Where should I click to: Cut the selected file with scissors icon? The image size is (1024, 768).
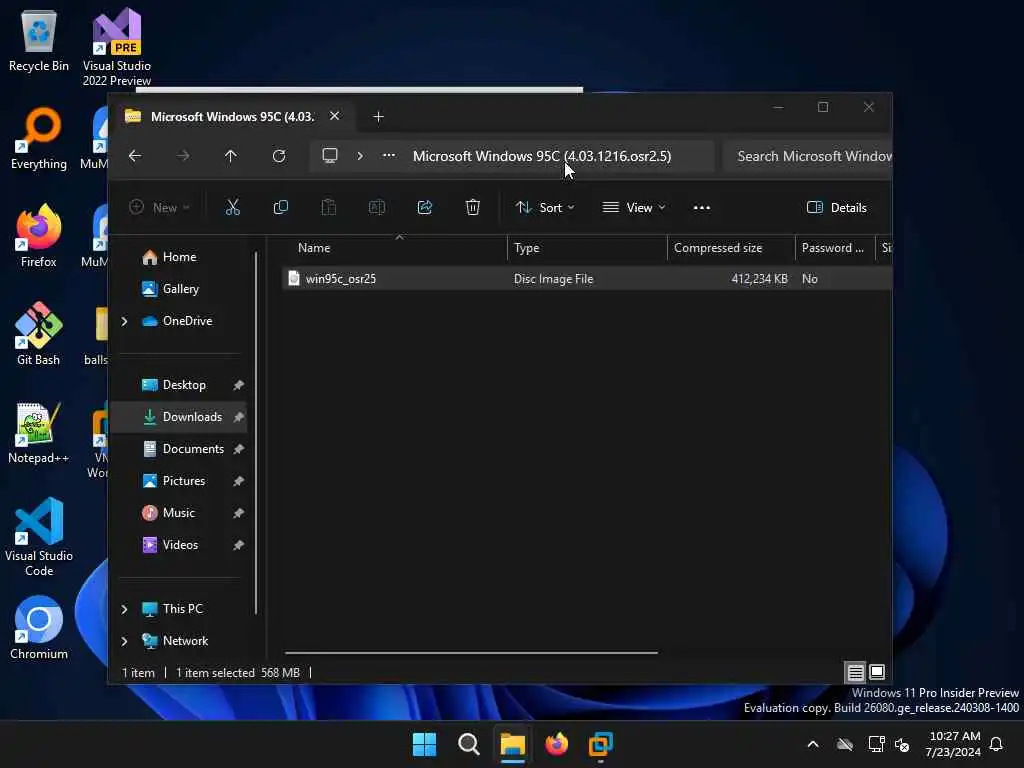(x=232, y=208)
